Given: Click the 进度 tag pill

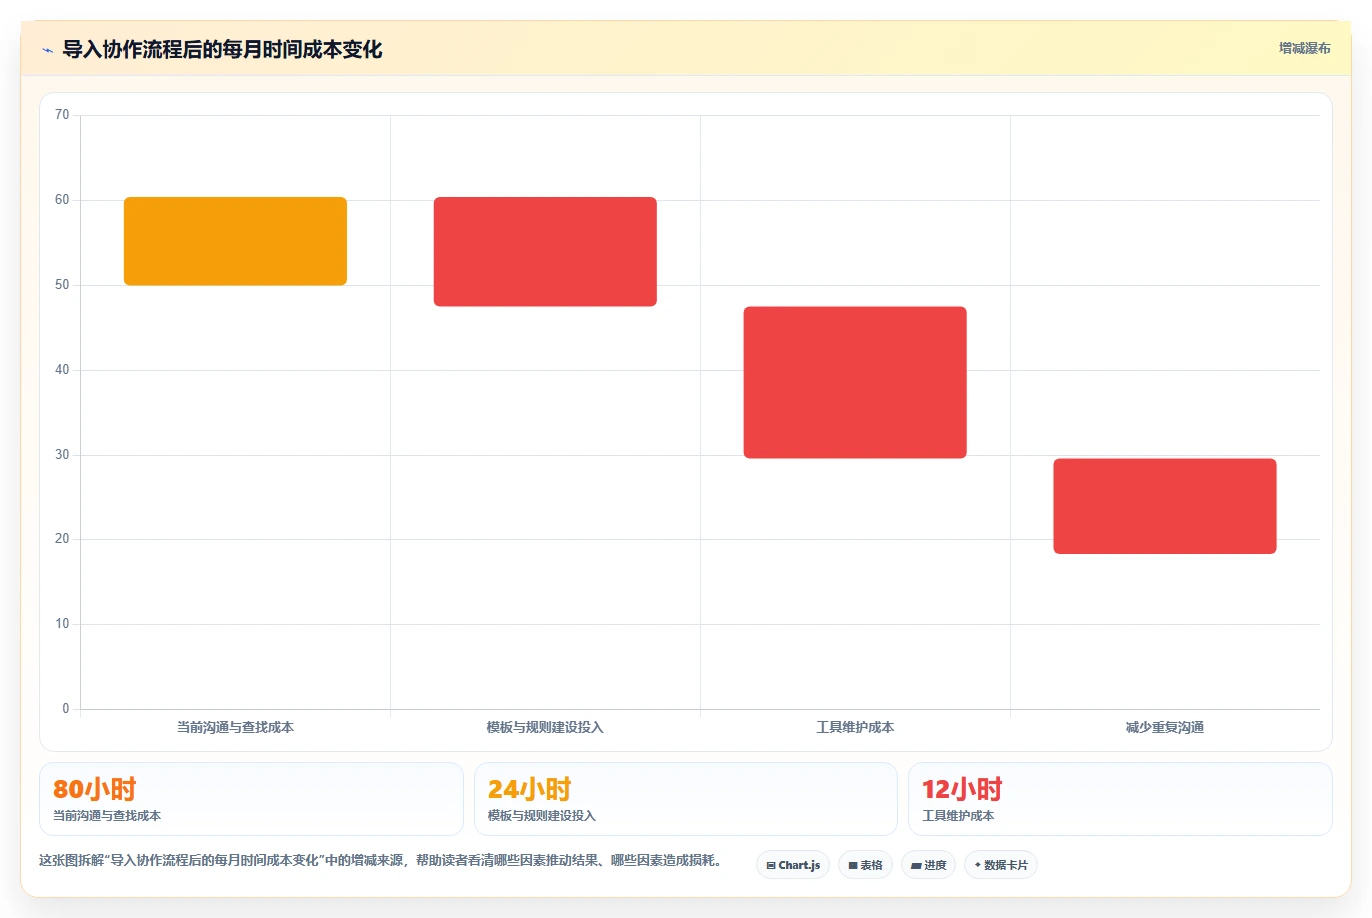Looking at the screenshot, I should (x=928, y=865).
